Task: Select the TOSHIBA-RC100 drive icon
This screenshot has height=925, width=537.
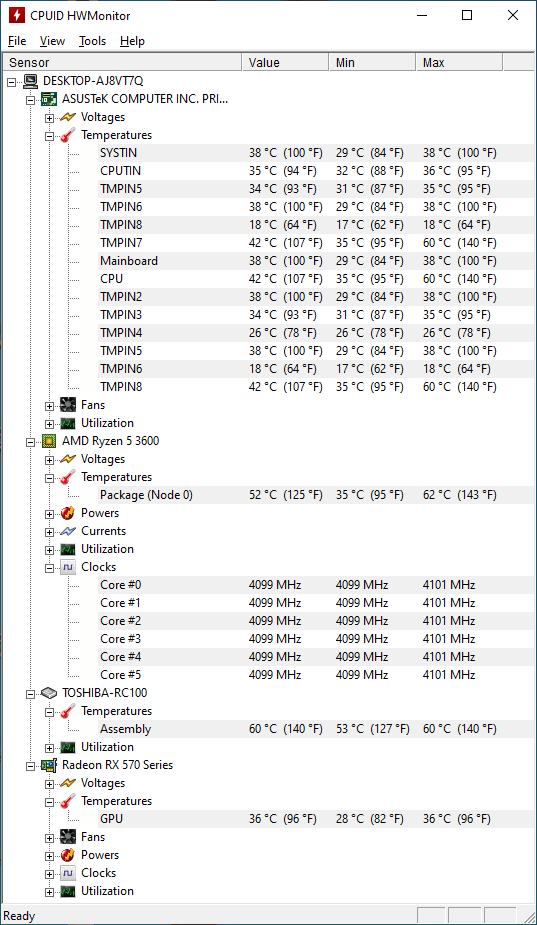Action: coord(49,693)
